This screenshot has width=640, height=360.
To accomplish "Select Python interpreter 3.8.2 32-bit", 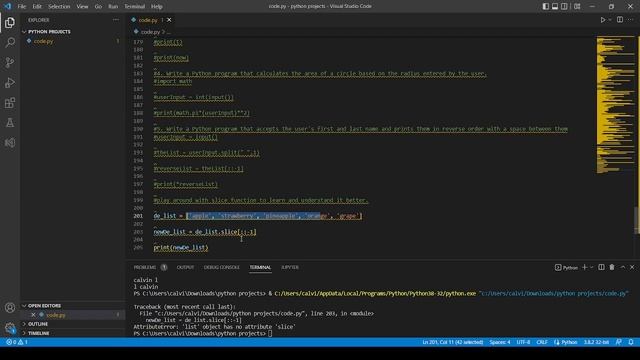I will tap(596, 342).
